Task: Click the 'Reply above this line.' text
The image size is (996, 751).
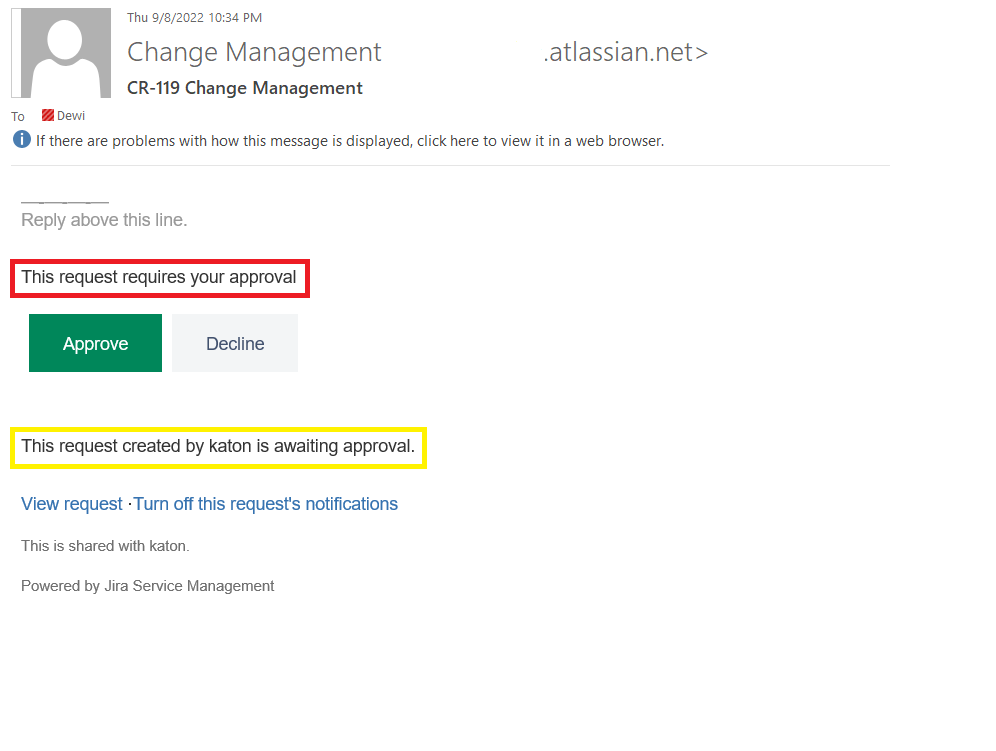Action: click(104, 220)
